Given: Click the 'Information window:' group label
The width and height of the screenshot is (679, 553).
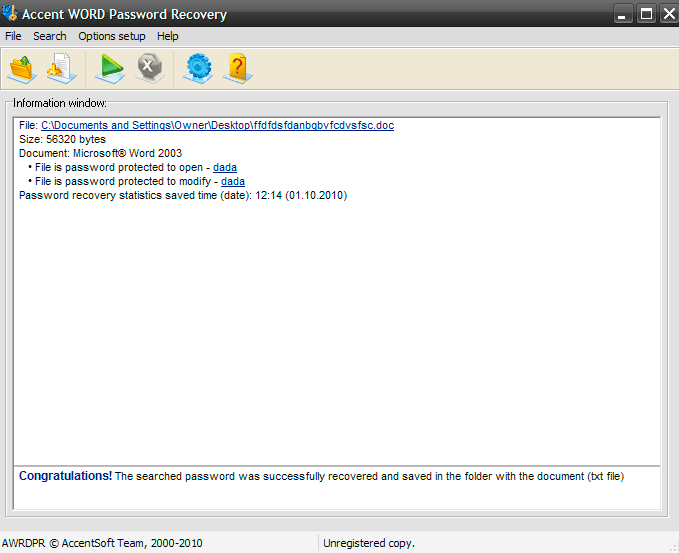Looking at the screenshot, I should pos(60,103).
